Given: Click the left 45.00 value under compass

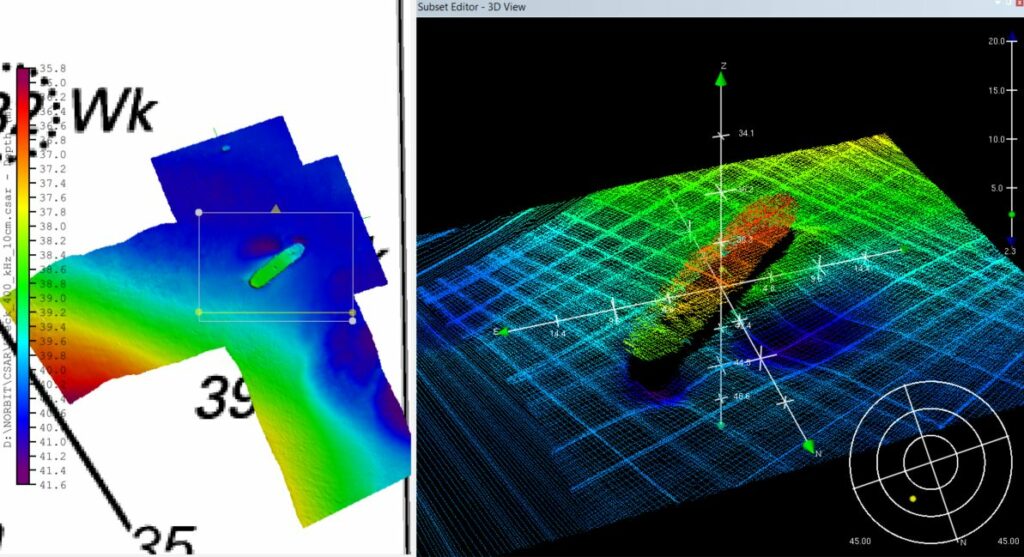Looking at the screenshot, I should click(x=860, y=541).
